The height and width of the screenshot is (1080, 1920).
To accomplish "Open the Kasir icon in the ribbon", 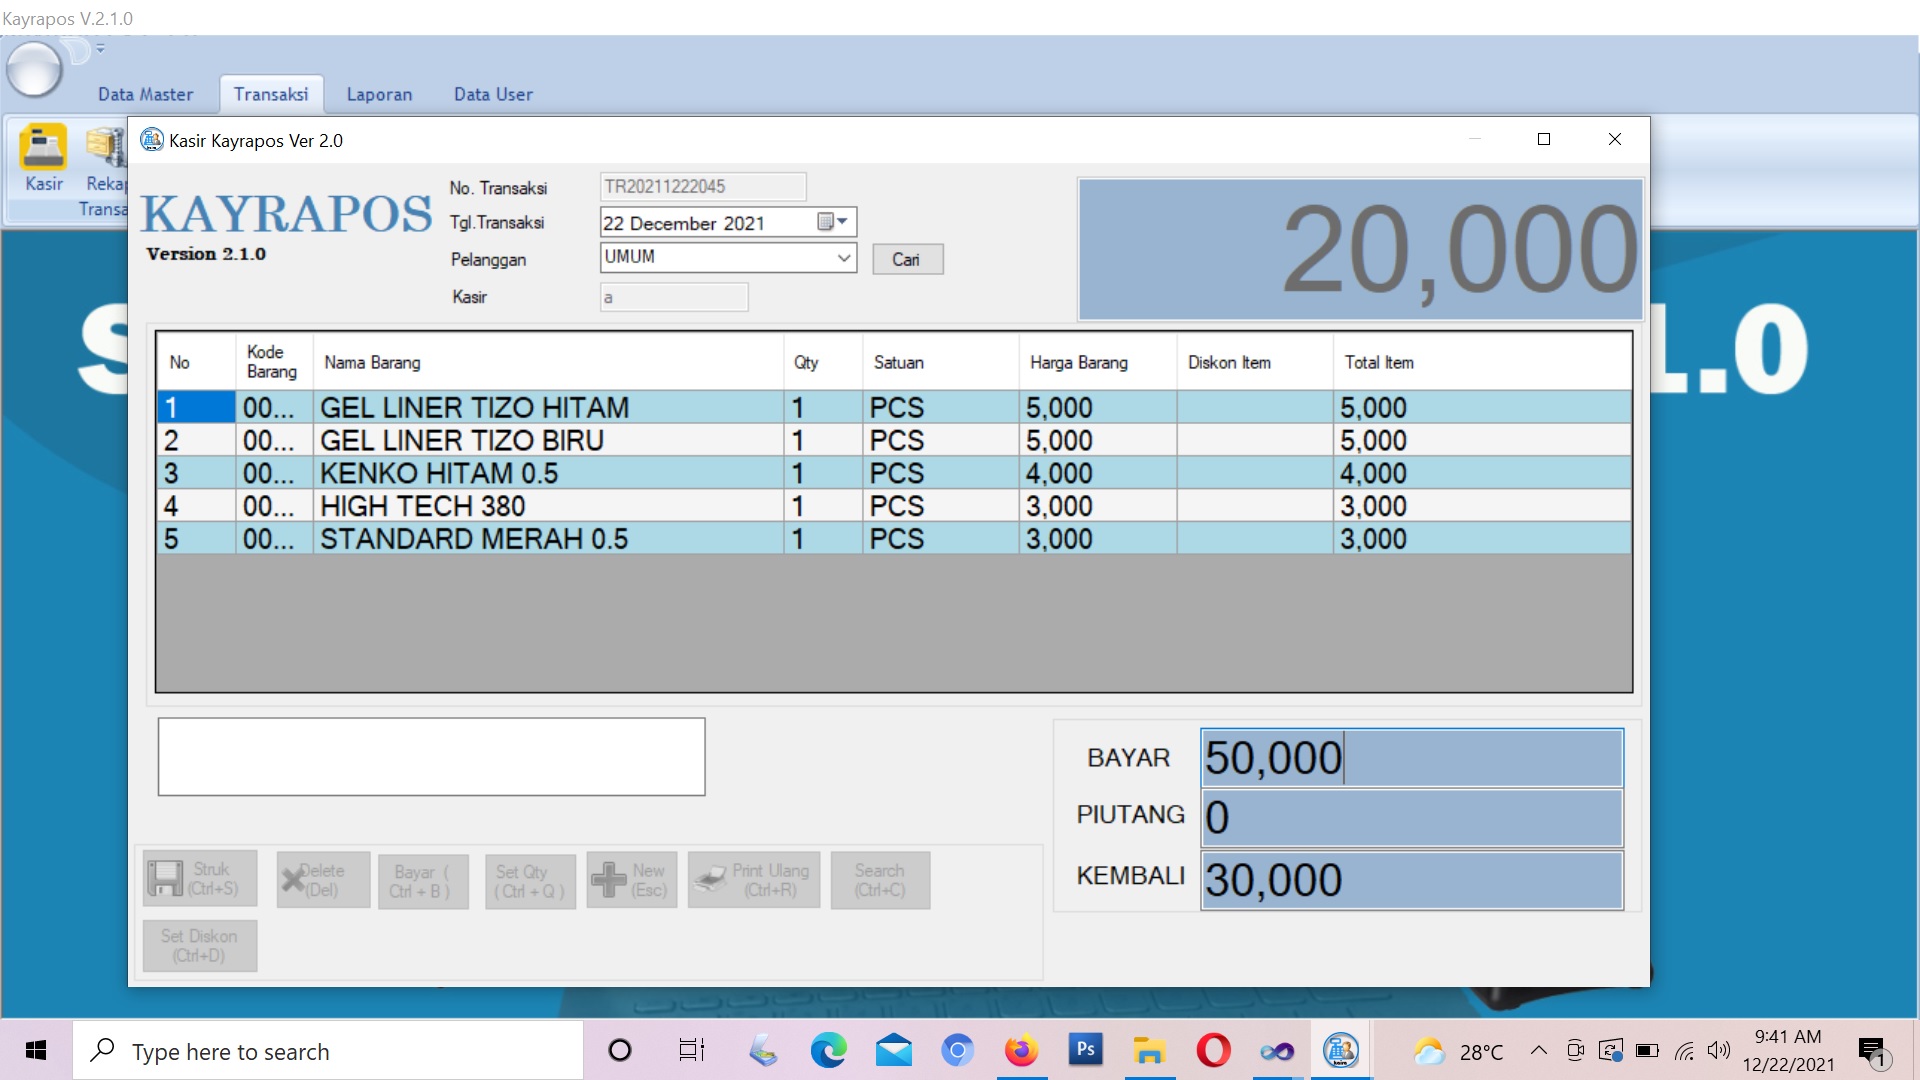I will click(x=43, y=158).
